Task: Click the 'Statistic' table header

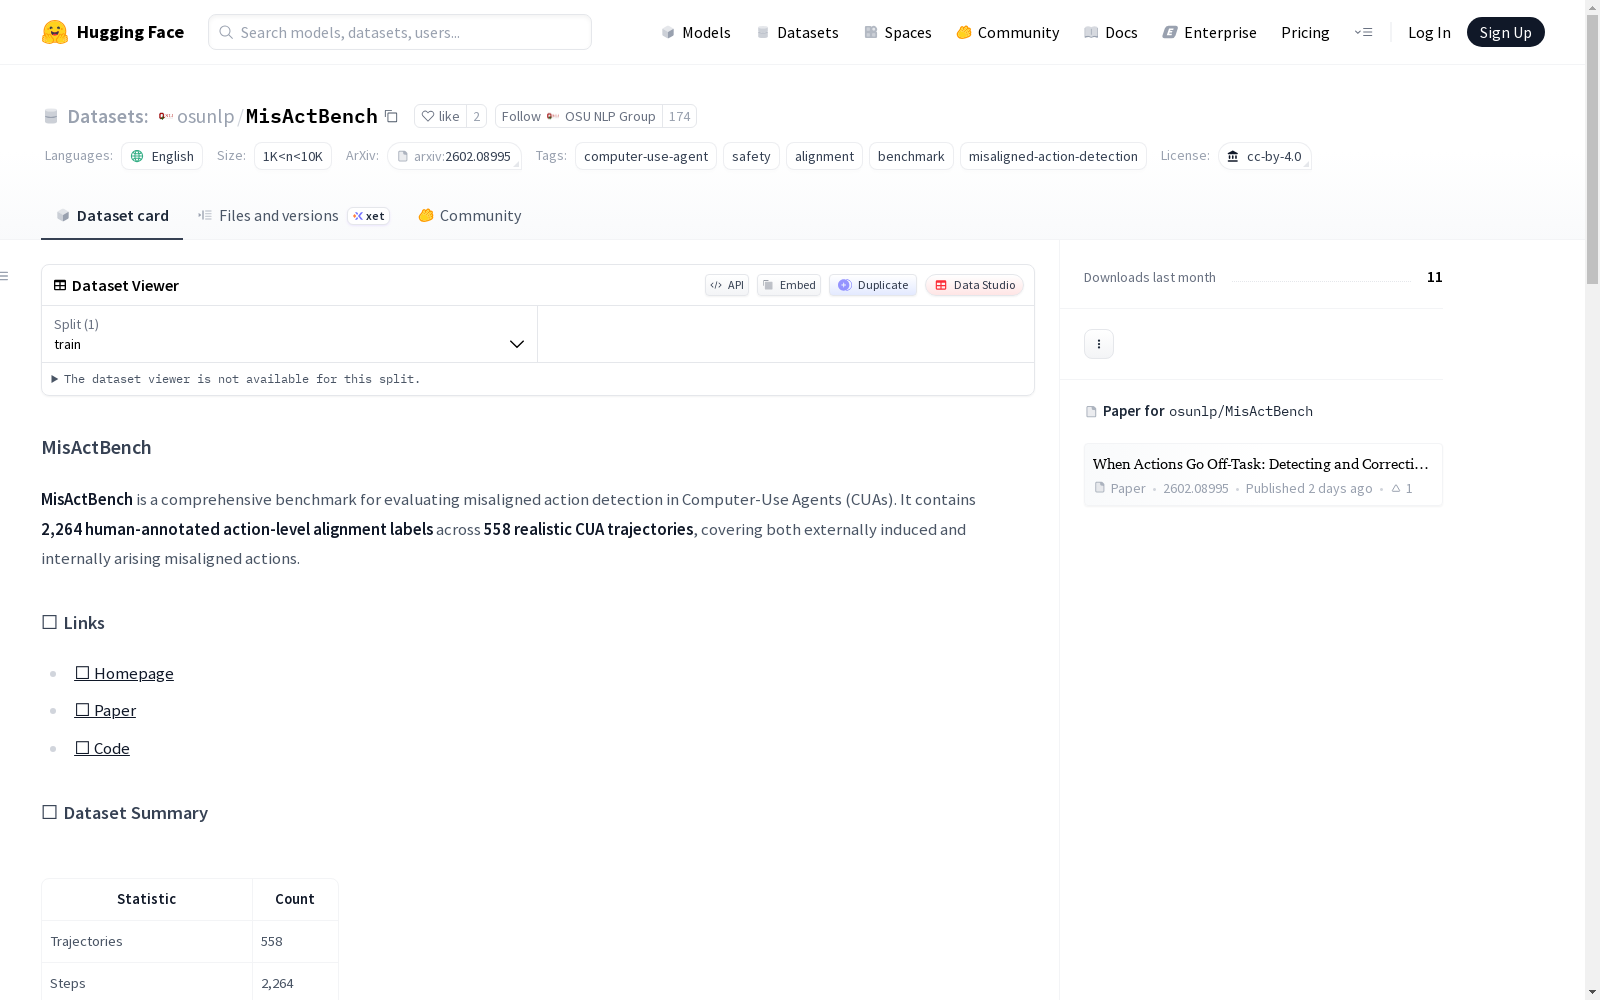Action: coord(147,899)
